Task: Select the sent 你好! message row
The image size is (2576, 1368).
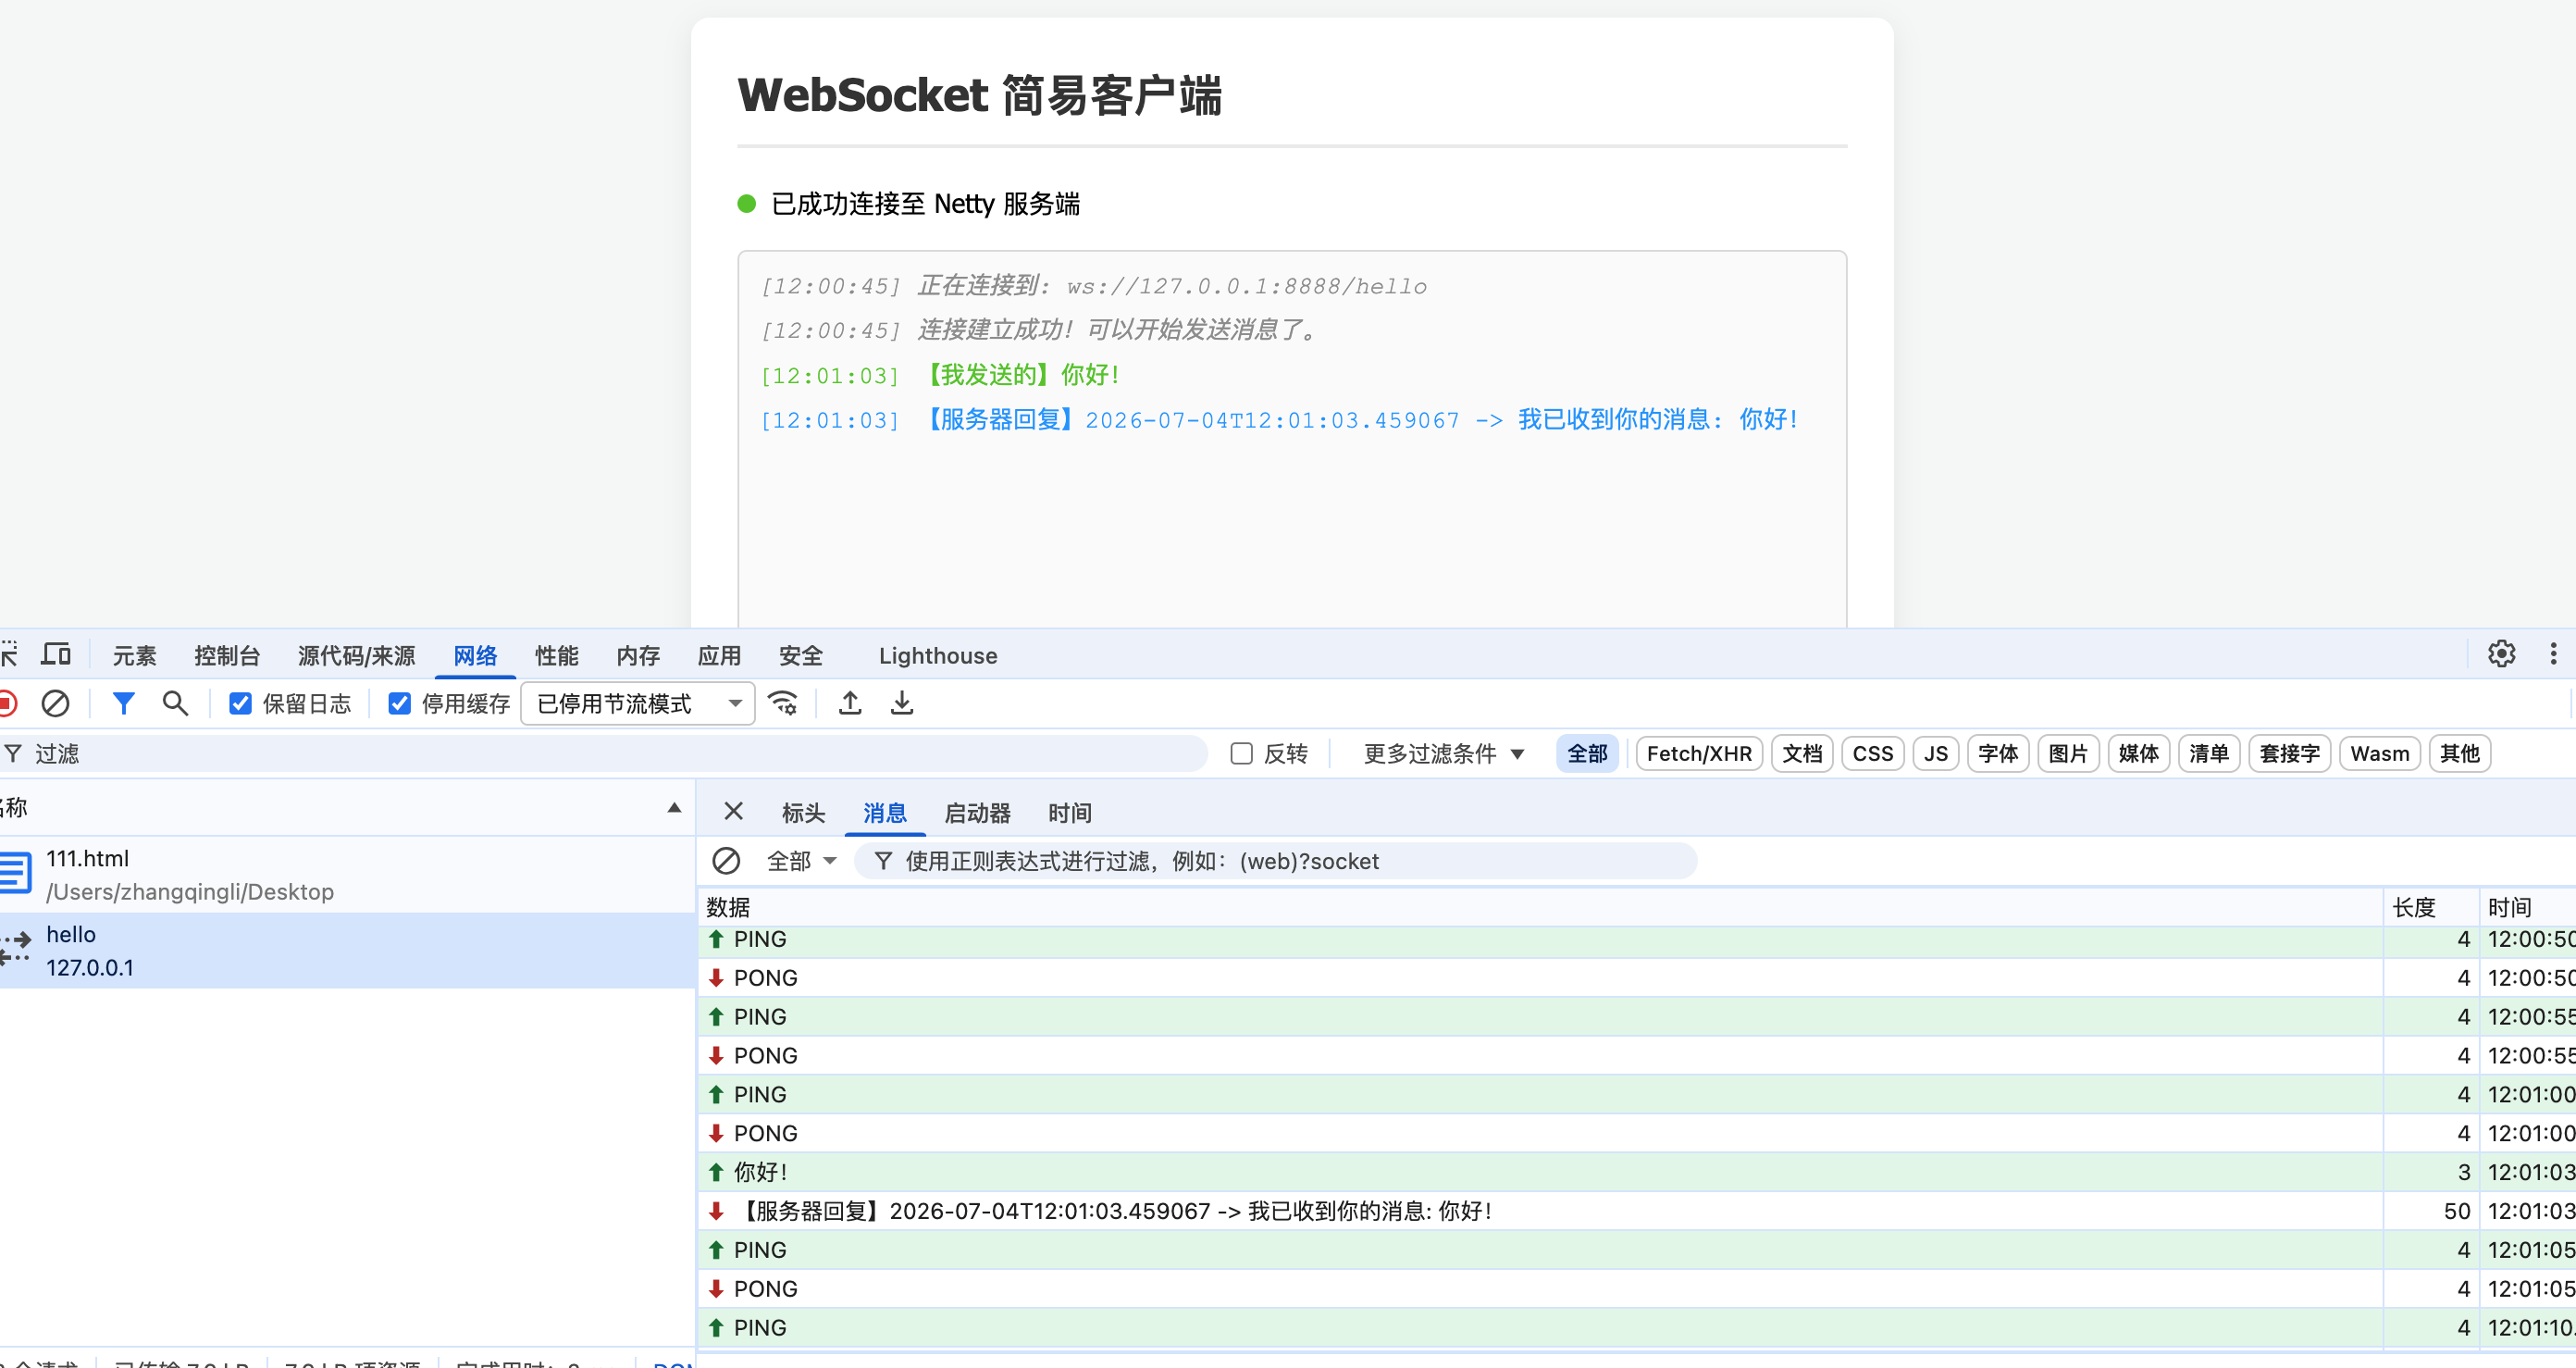Action: click(x=1636, y=1171)
